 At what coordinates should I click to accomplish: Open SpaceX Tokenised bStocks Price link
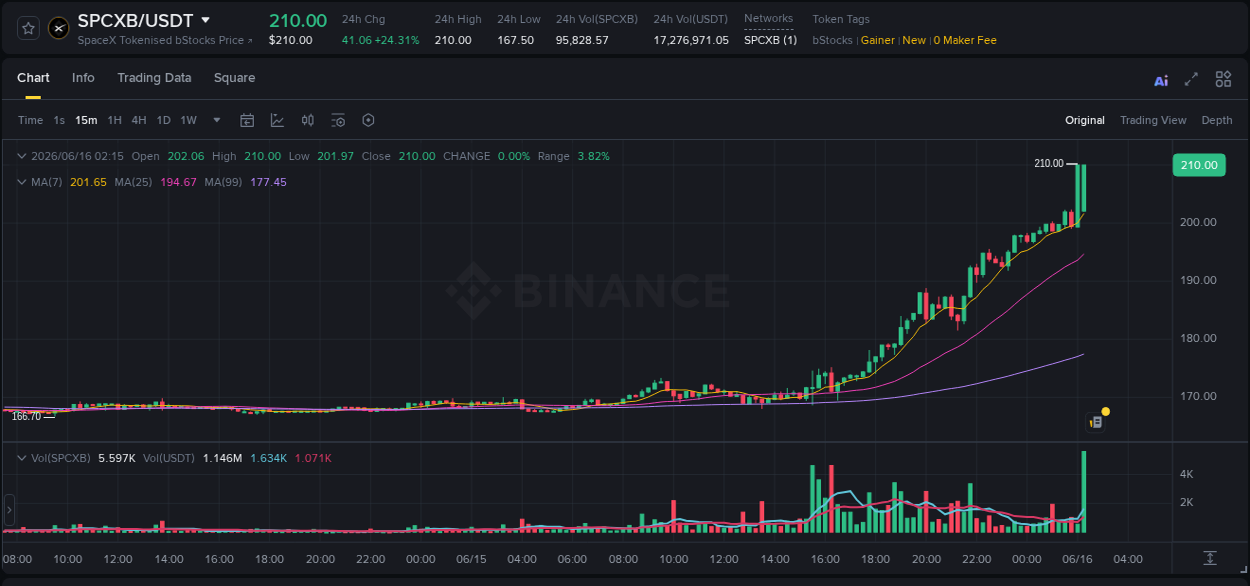point(165,40)
